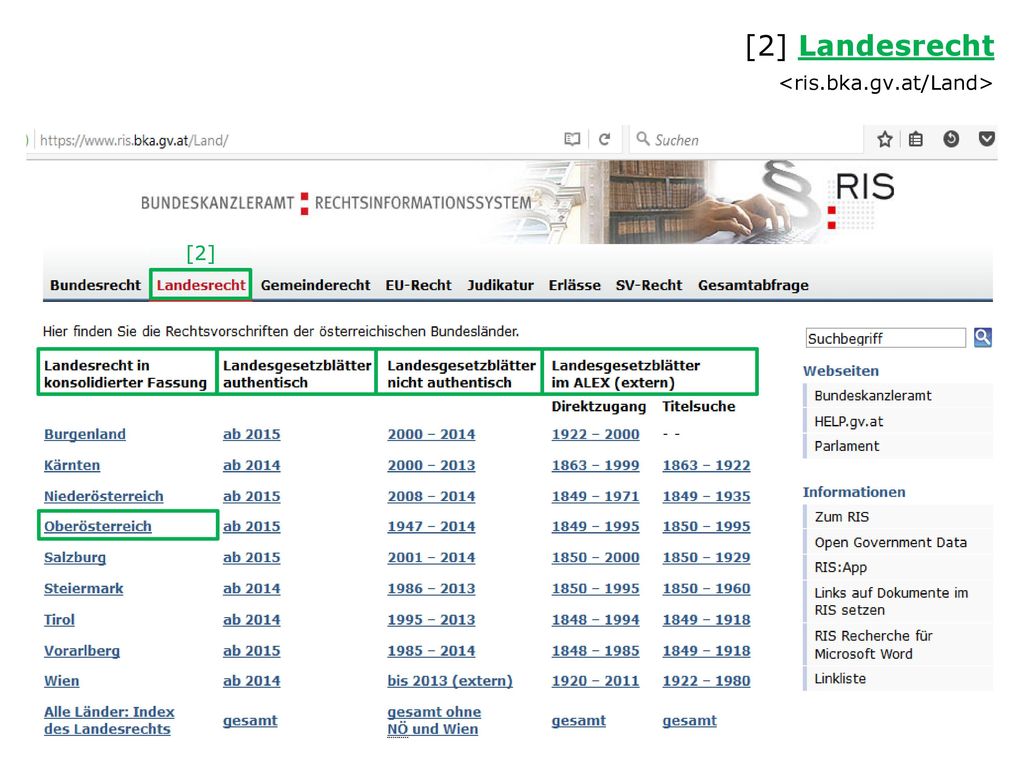Click gesamt ohne NÖ und Wien

coord(434,720)
